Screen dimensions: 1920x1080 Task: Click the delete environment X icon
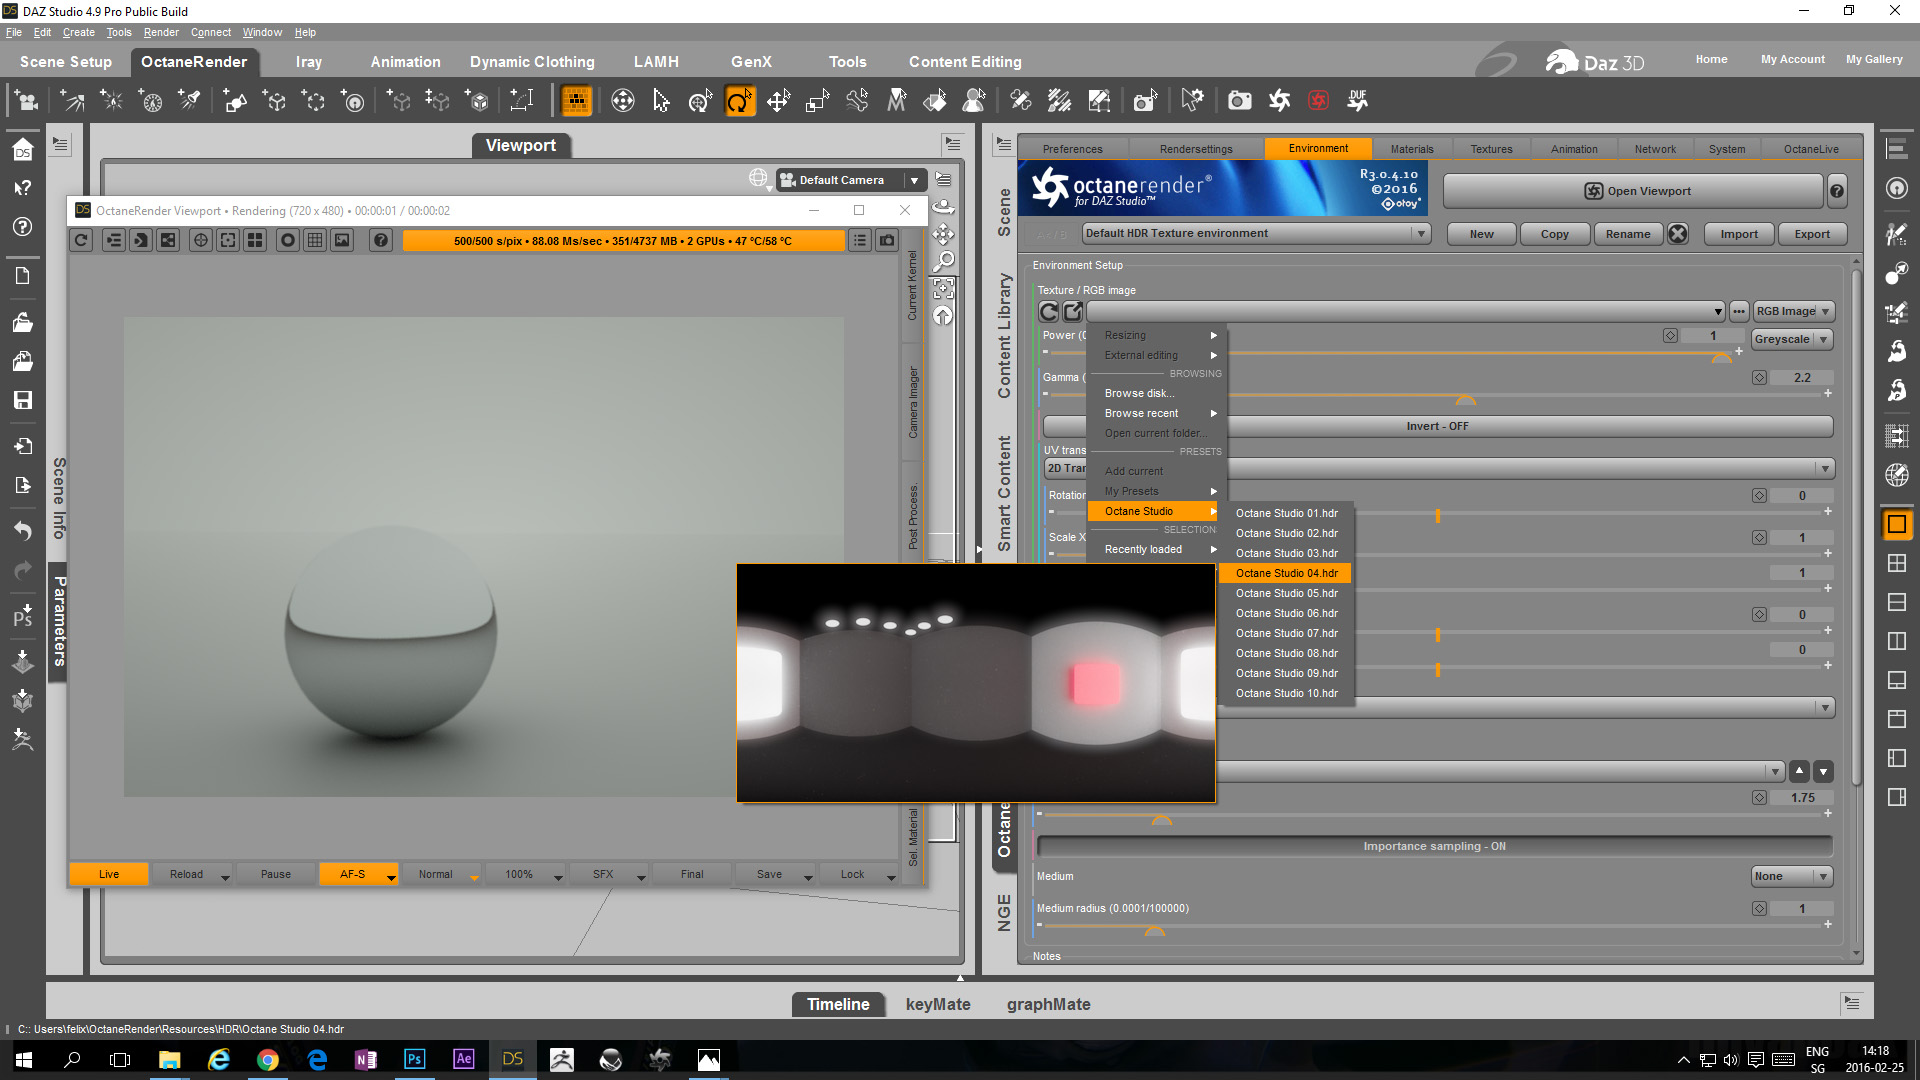[x=1678, y=234]
